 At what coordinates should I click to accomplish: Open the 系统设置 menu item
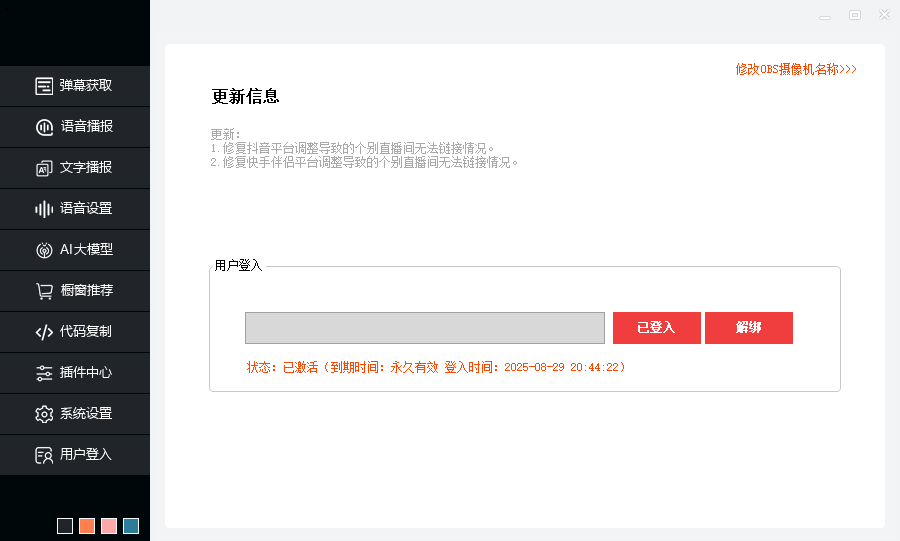tap(85, 414)
